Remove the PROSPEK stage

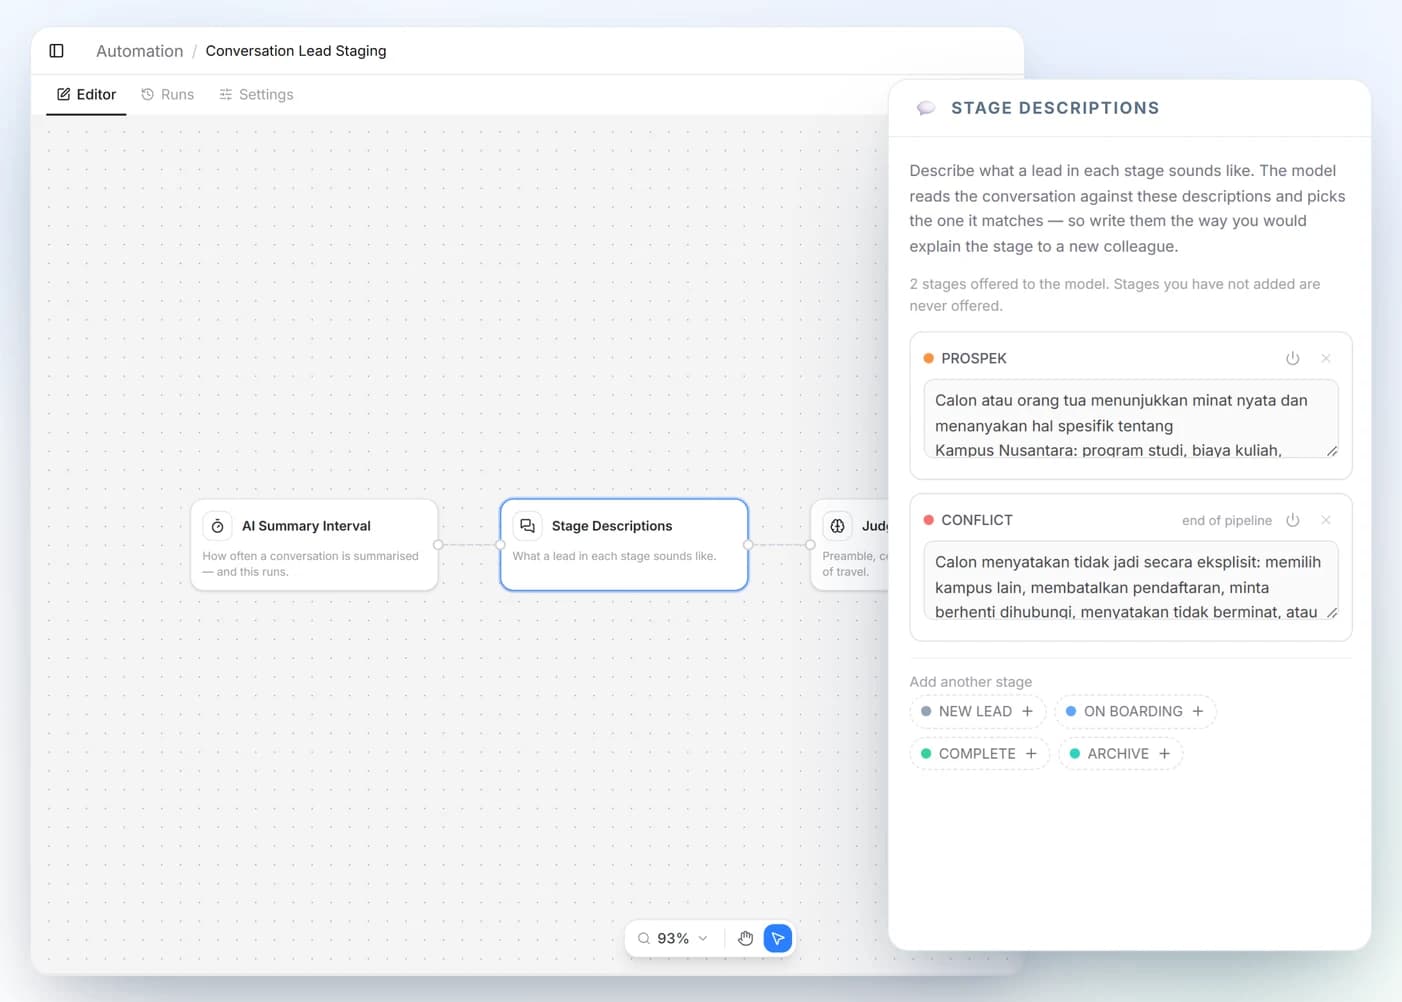(x=1326, y=358)
